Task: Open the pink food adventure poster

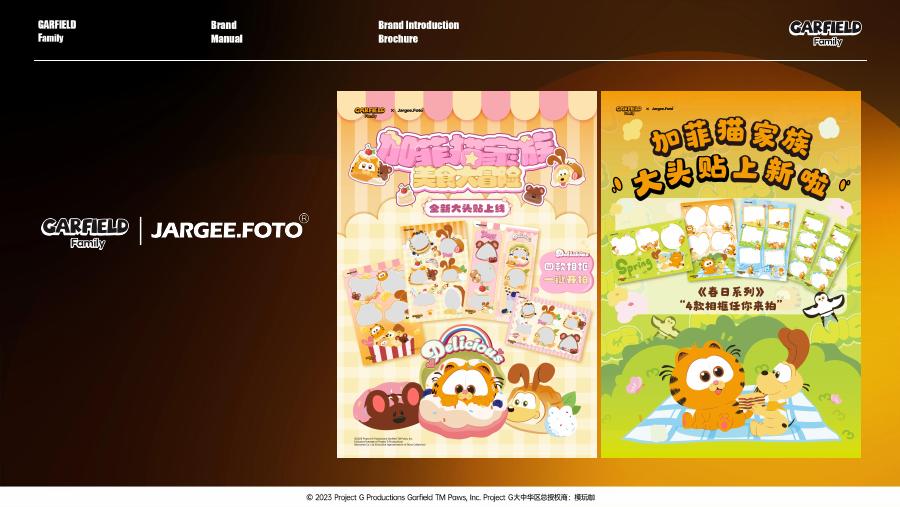Action: 467,274
